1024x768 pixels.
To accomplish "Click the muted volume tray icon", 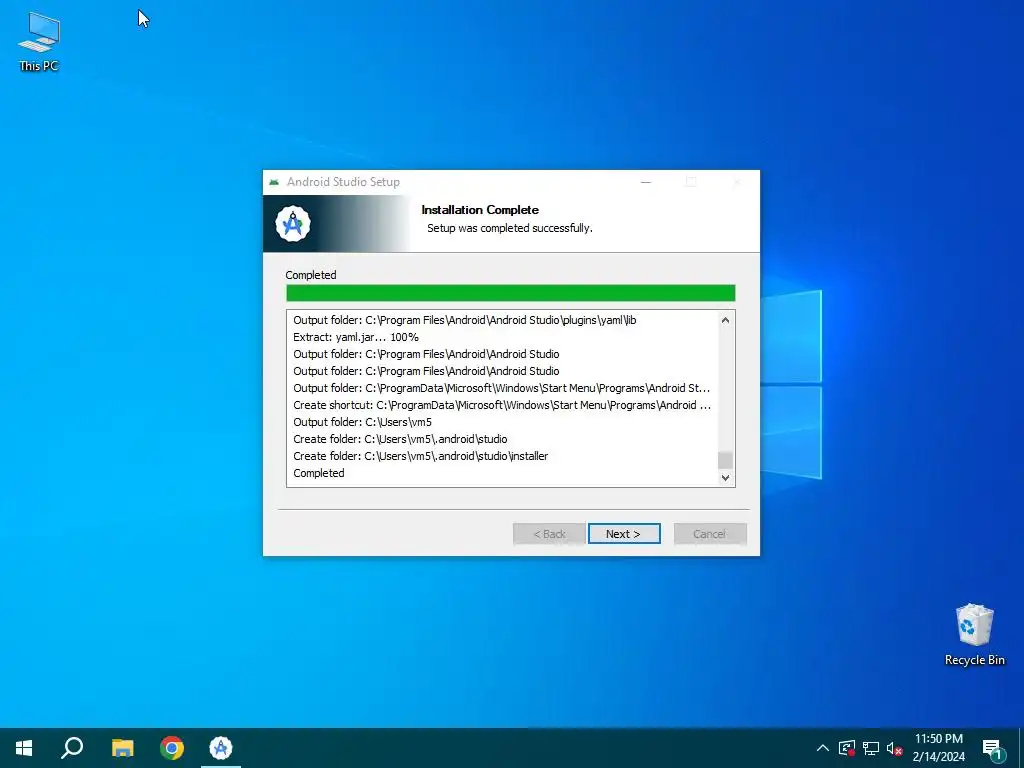I will click(x=894, y=748).
